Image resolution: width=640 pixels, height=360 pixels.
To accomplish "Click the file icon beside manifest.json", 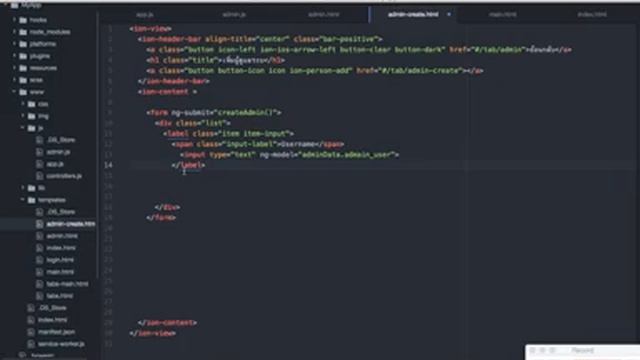I will pos(31,332).
